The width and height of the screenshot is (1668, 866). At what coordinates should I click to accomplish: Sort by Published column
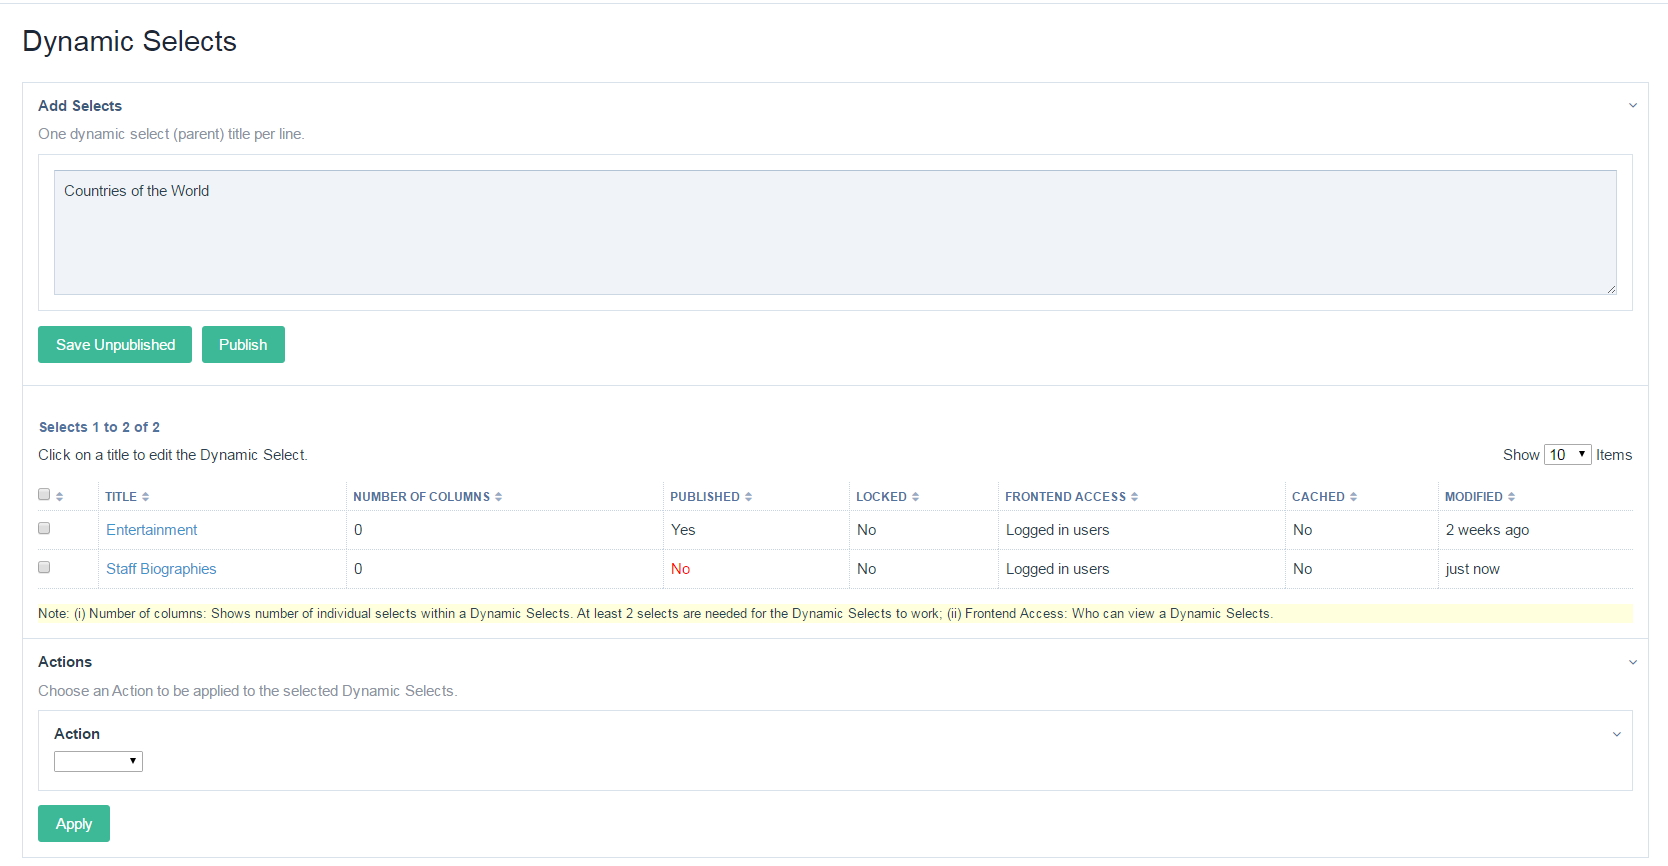[711, 497]
